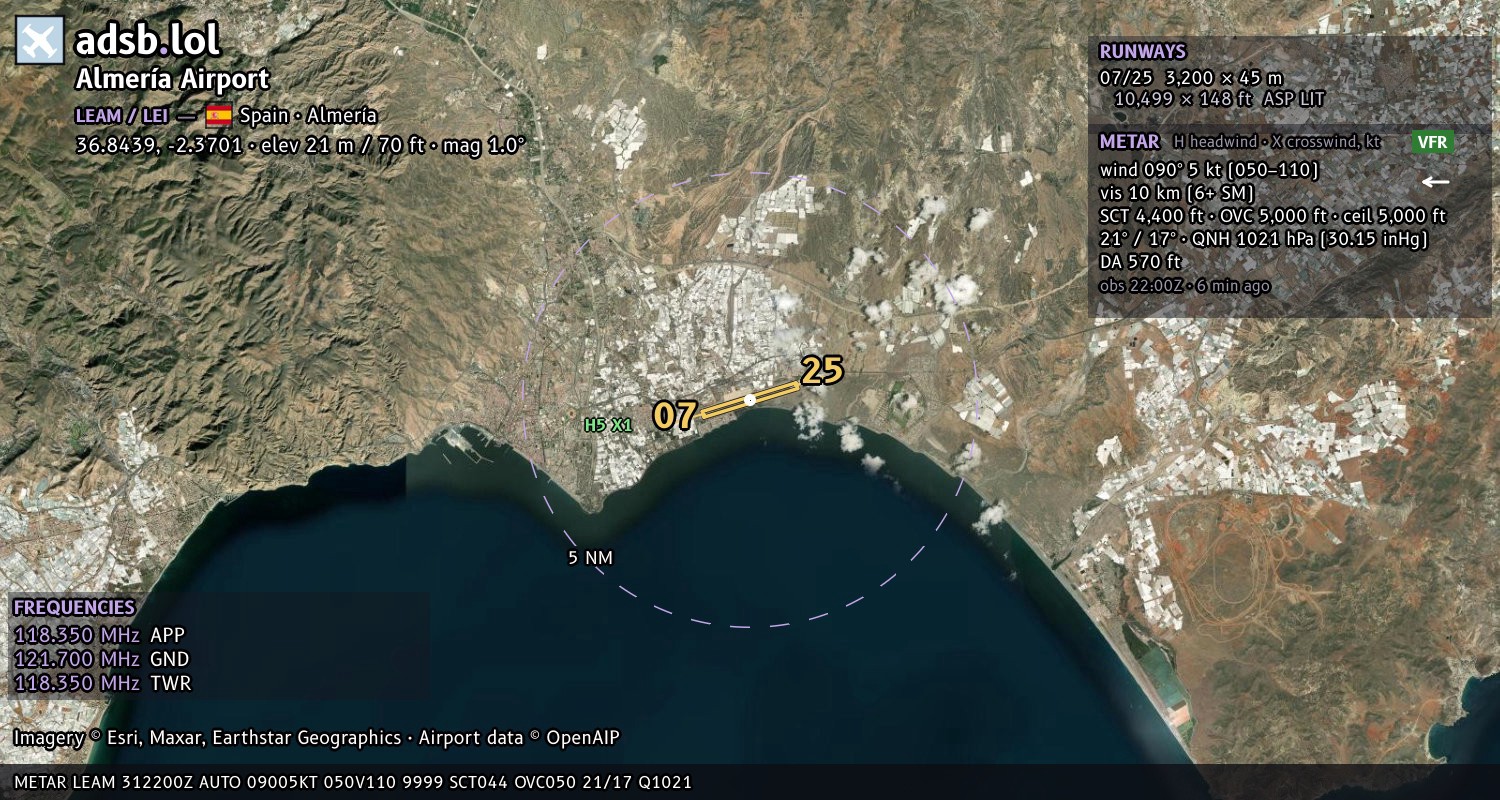Click the DA 570 ft density altitude

click(x=1140, y=262)
